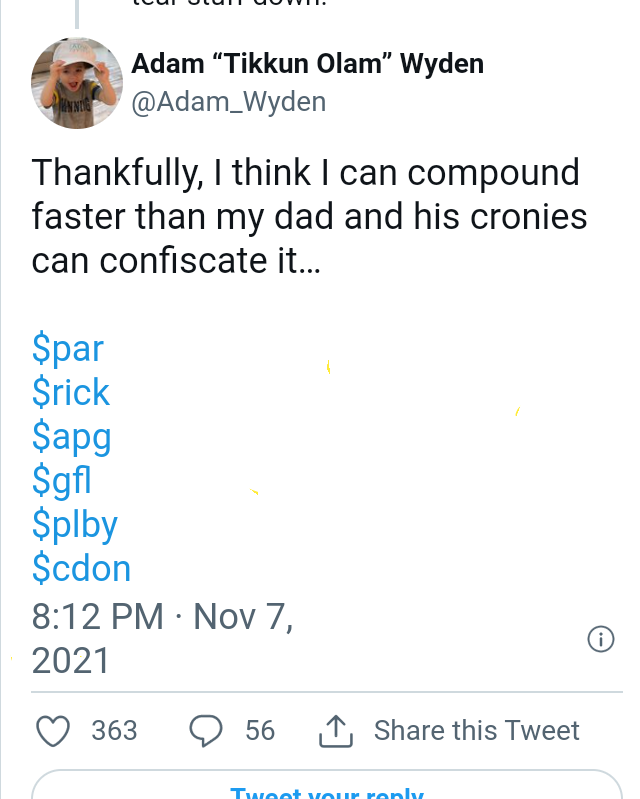Select the $apg cashtag
Screen dimensions: 640x799
pyautogui.click(x=71, y=437)
